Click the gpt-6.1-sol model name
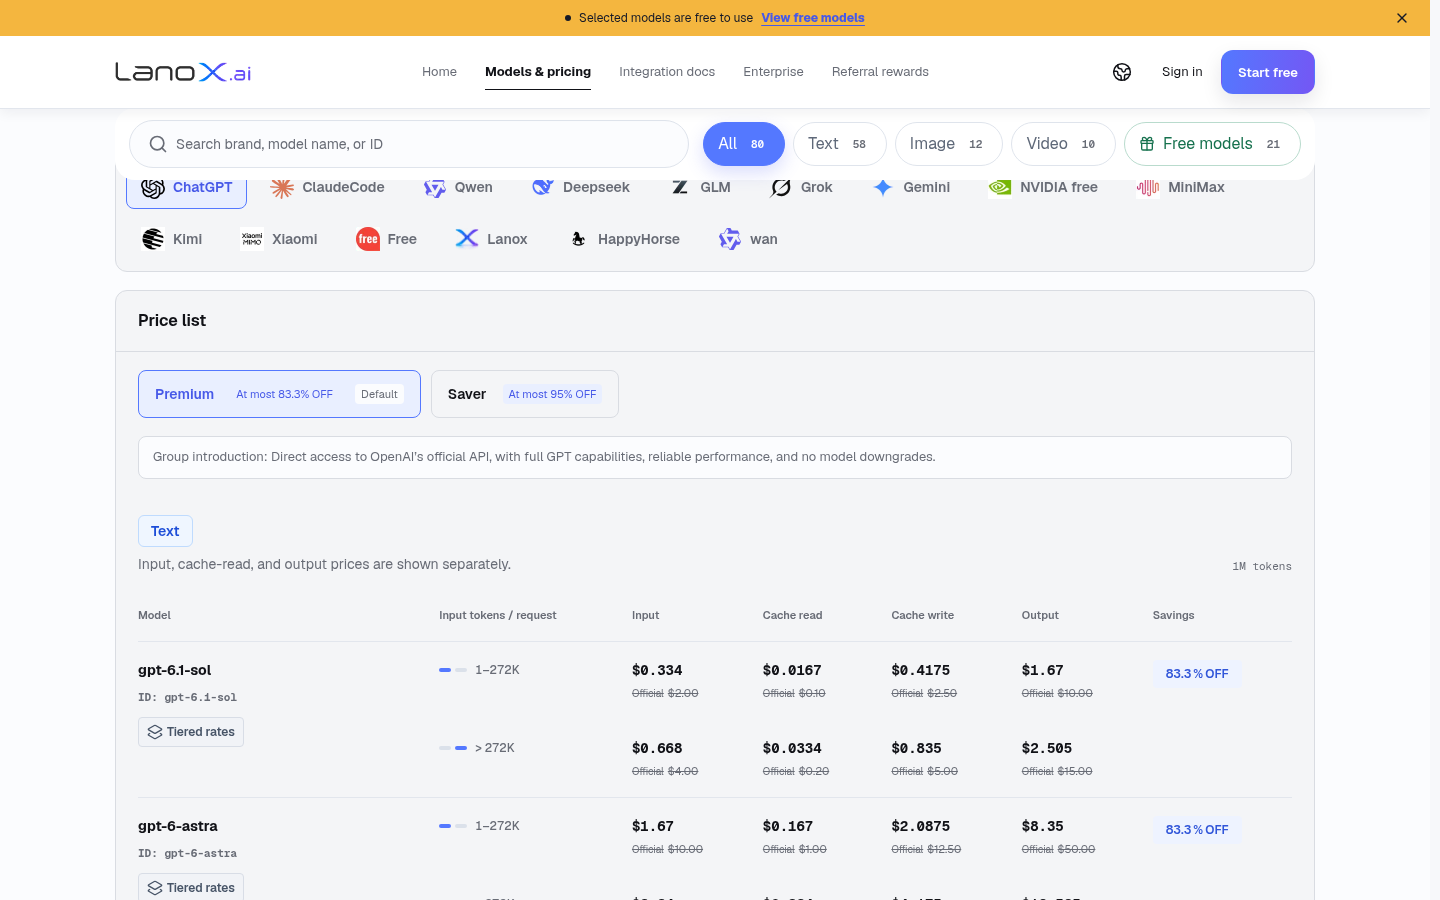 pos(175,670)
